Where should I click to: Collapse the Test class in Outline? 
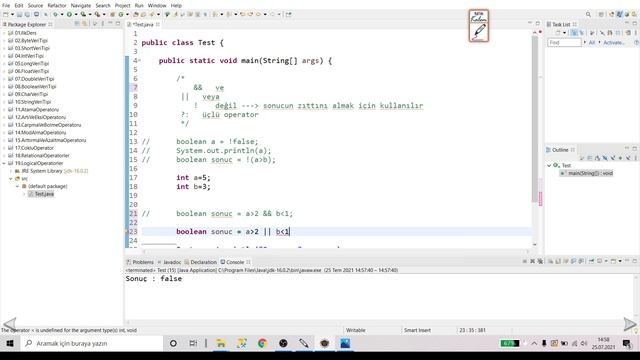[549, 165]
